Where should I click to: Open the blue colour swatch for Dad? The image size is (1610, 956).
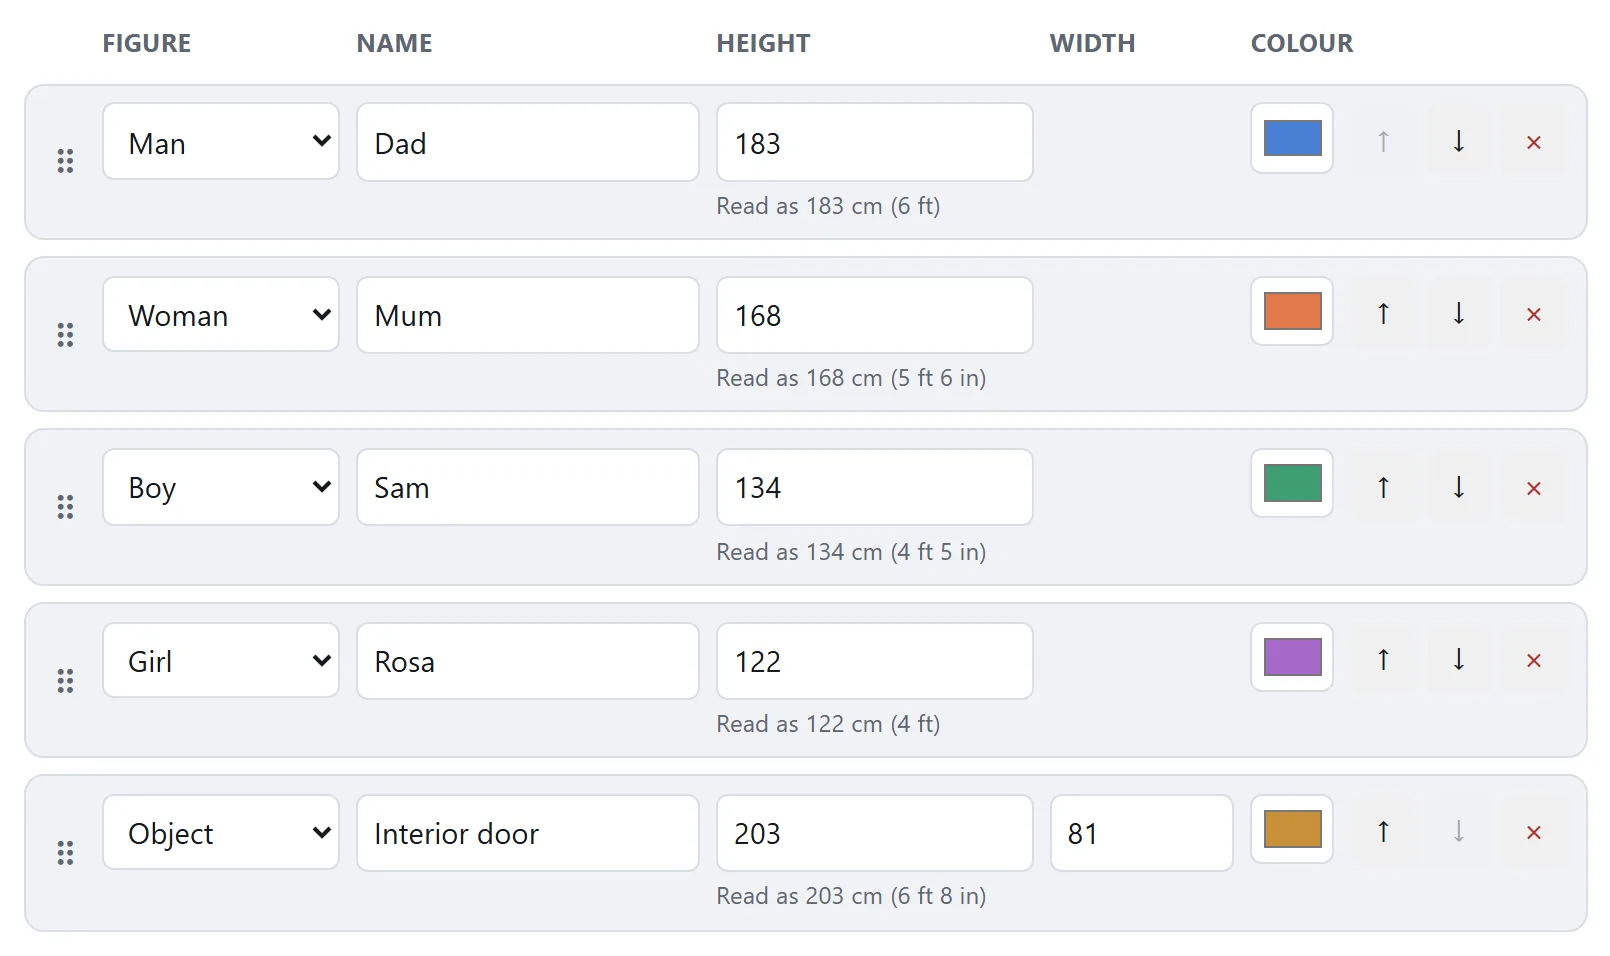click(x=1292, y=138)
